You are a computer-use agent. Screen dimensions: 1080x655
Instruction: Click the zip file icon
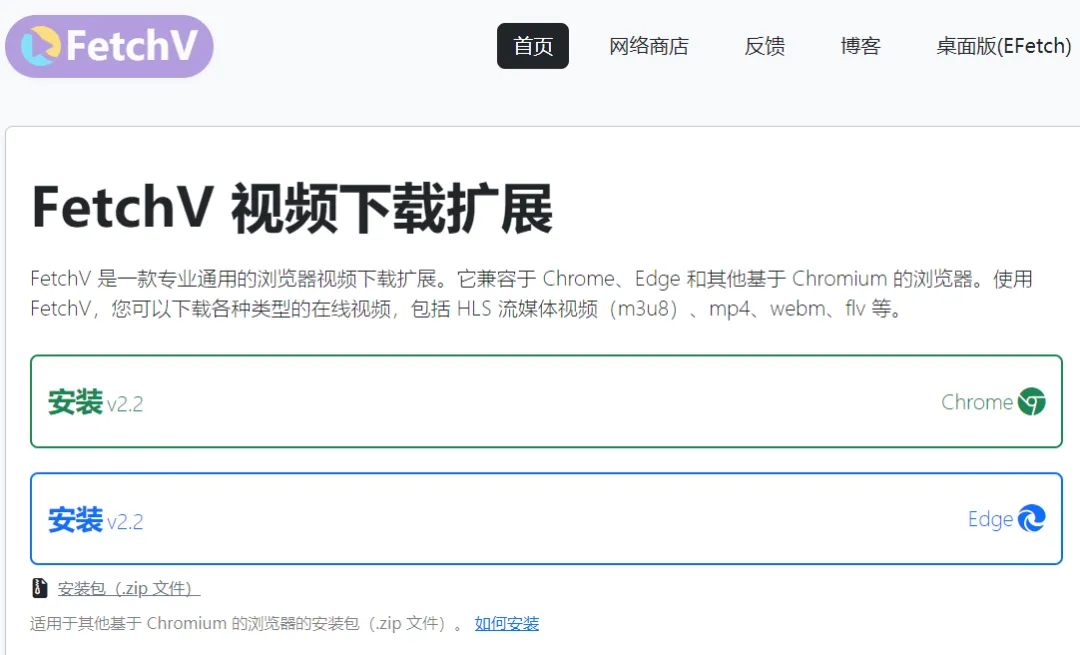click(x=40, y=588)
